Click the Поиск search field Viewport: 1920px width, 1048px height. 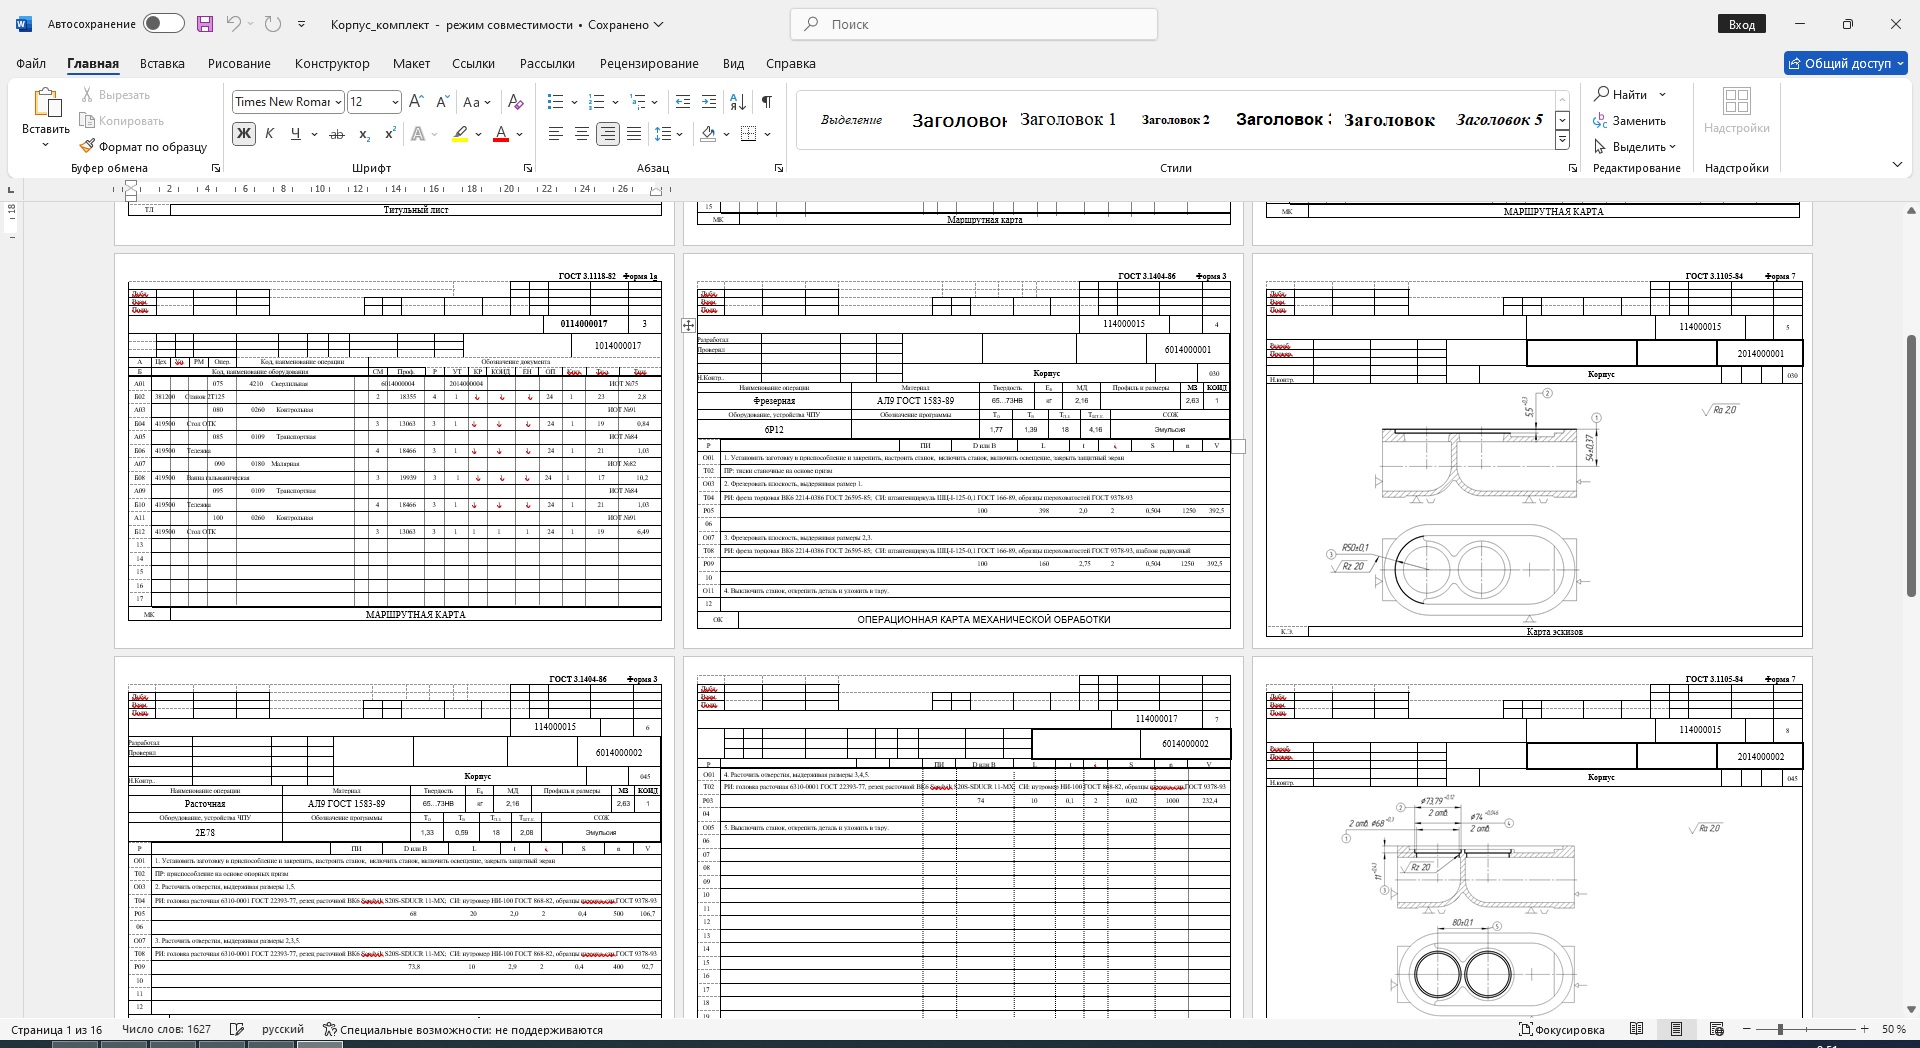click(974, 24)
